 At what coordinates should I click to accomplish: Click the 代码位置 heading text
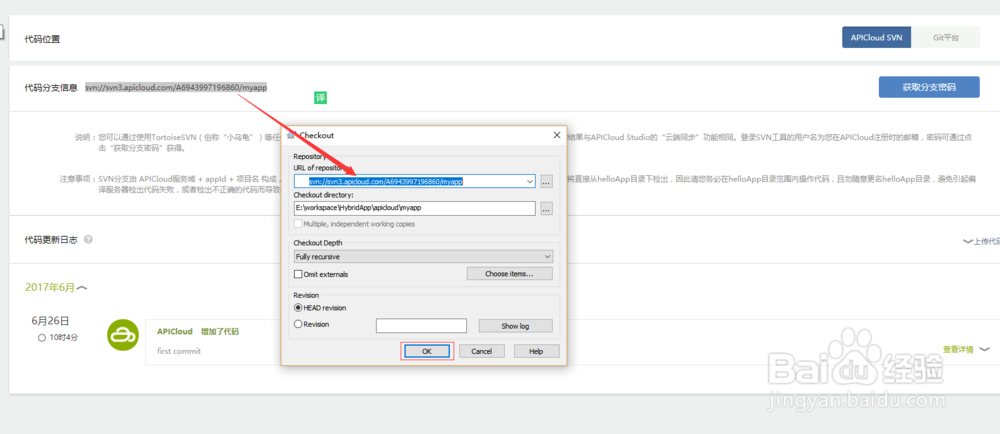(42, 39)
